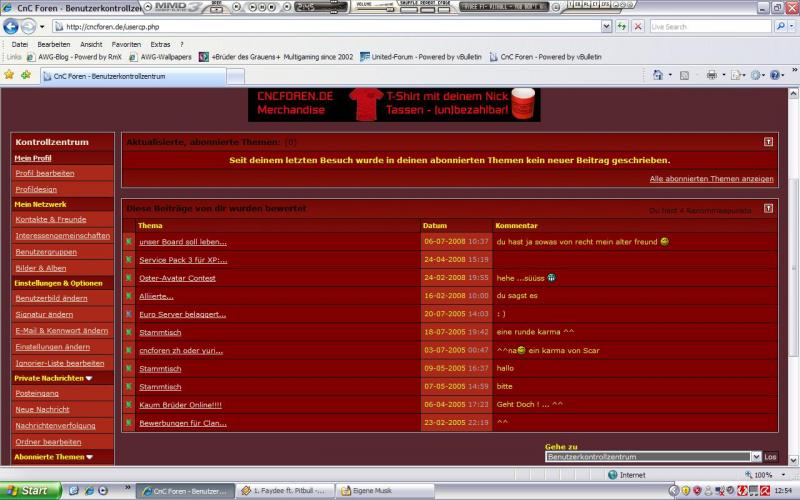Click green karma icon beside Allierte thread
800x500 pixels.
click(128, 296)
